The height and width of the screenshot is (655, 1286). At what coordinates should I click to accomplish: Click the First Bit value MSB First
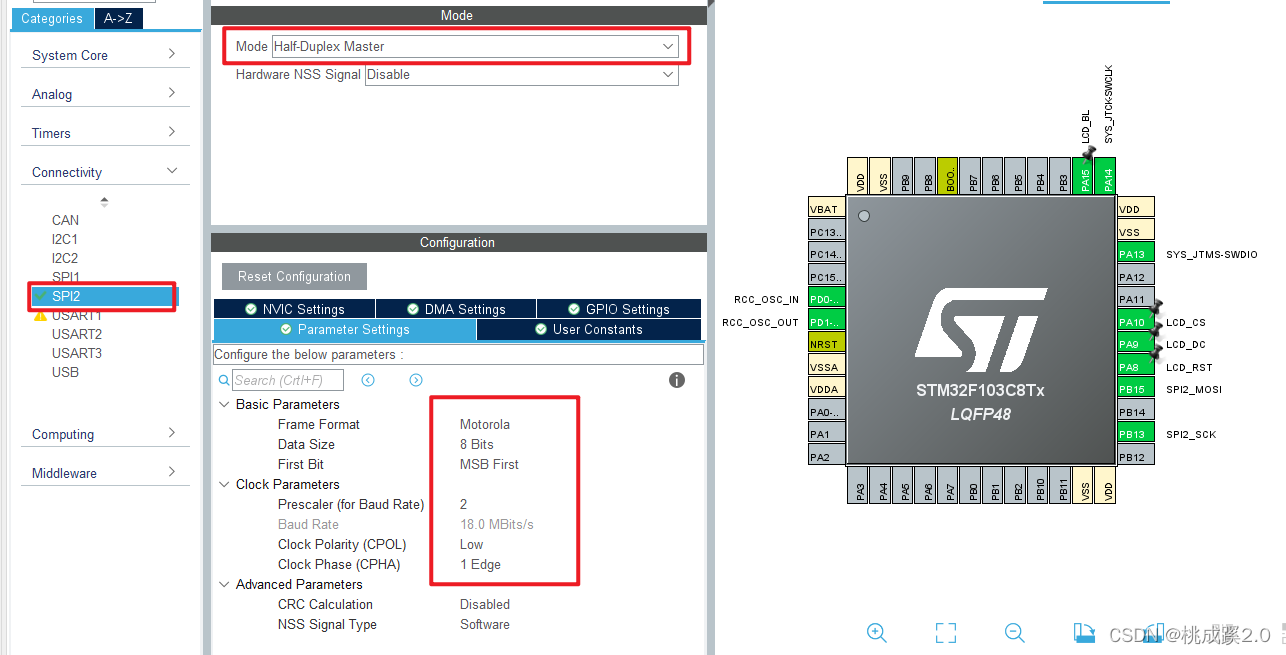coord(489,464)
